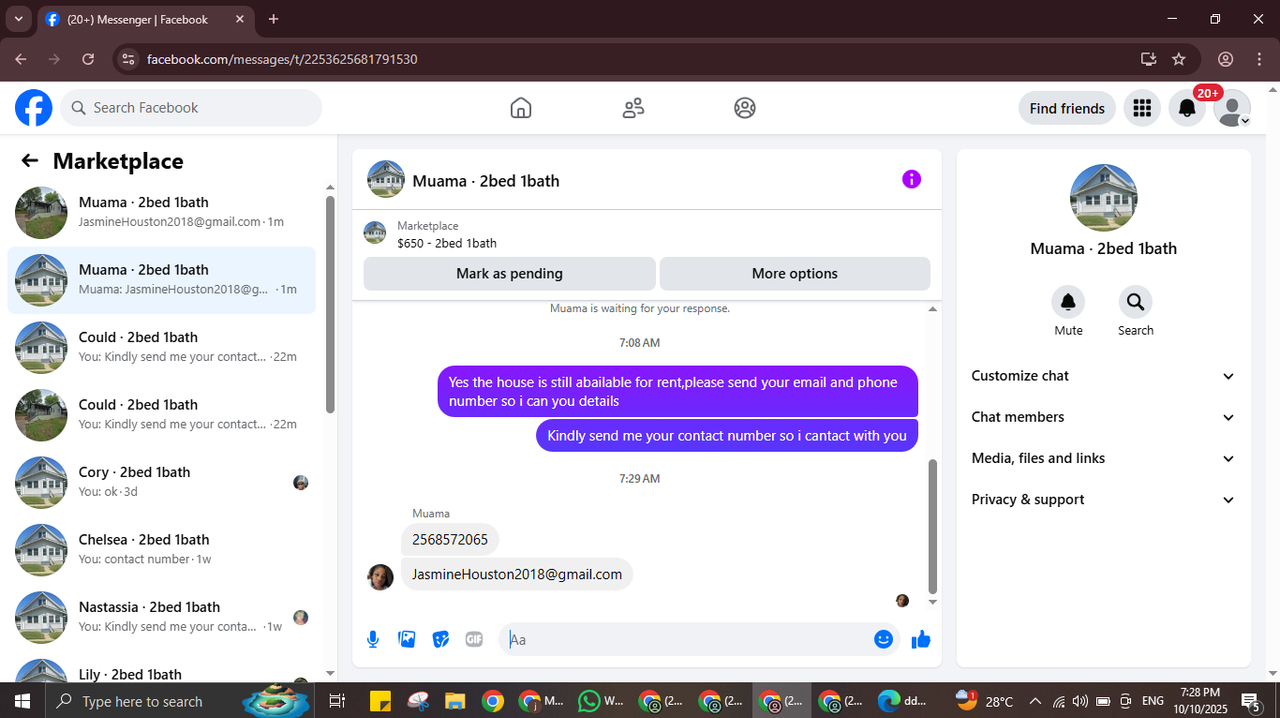Image resolution: width=1280 pixels, height=718 pixels.
Task: Open the Nastassia · 2bed 1bath chat
Action: 162,617
